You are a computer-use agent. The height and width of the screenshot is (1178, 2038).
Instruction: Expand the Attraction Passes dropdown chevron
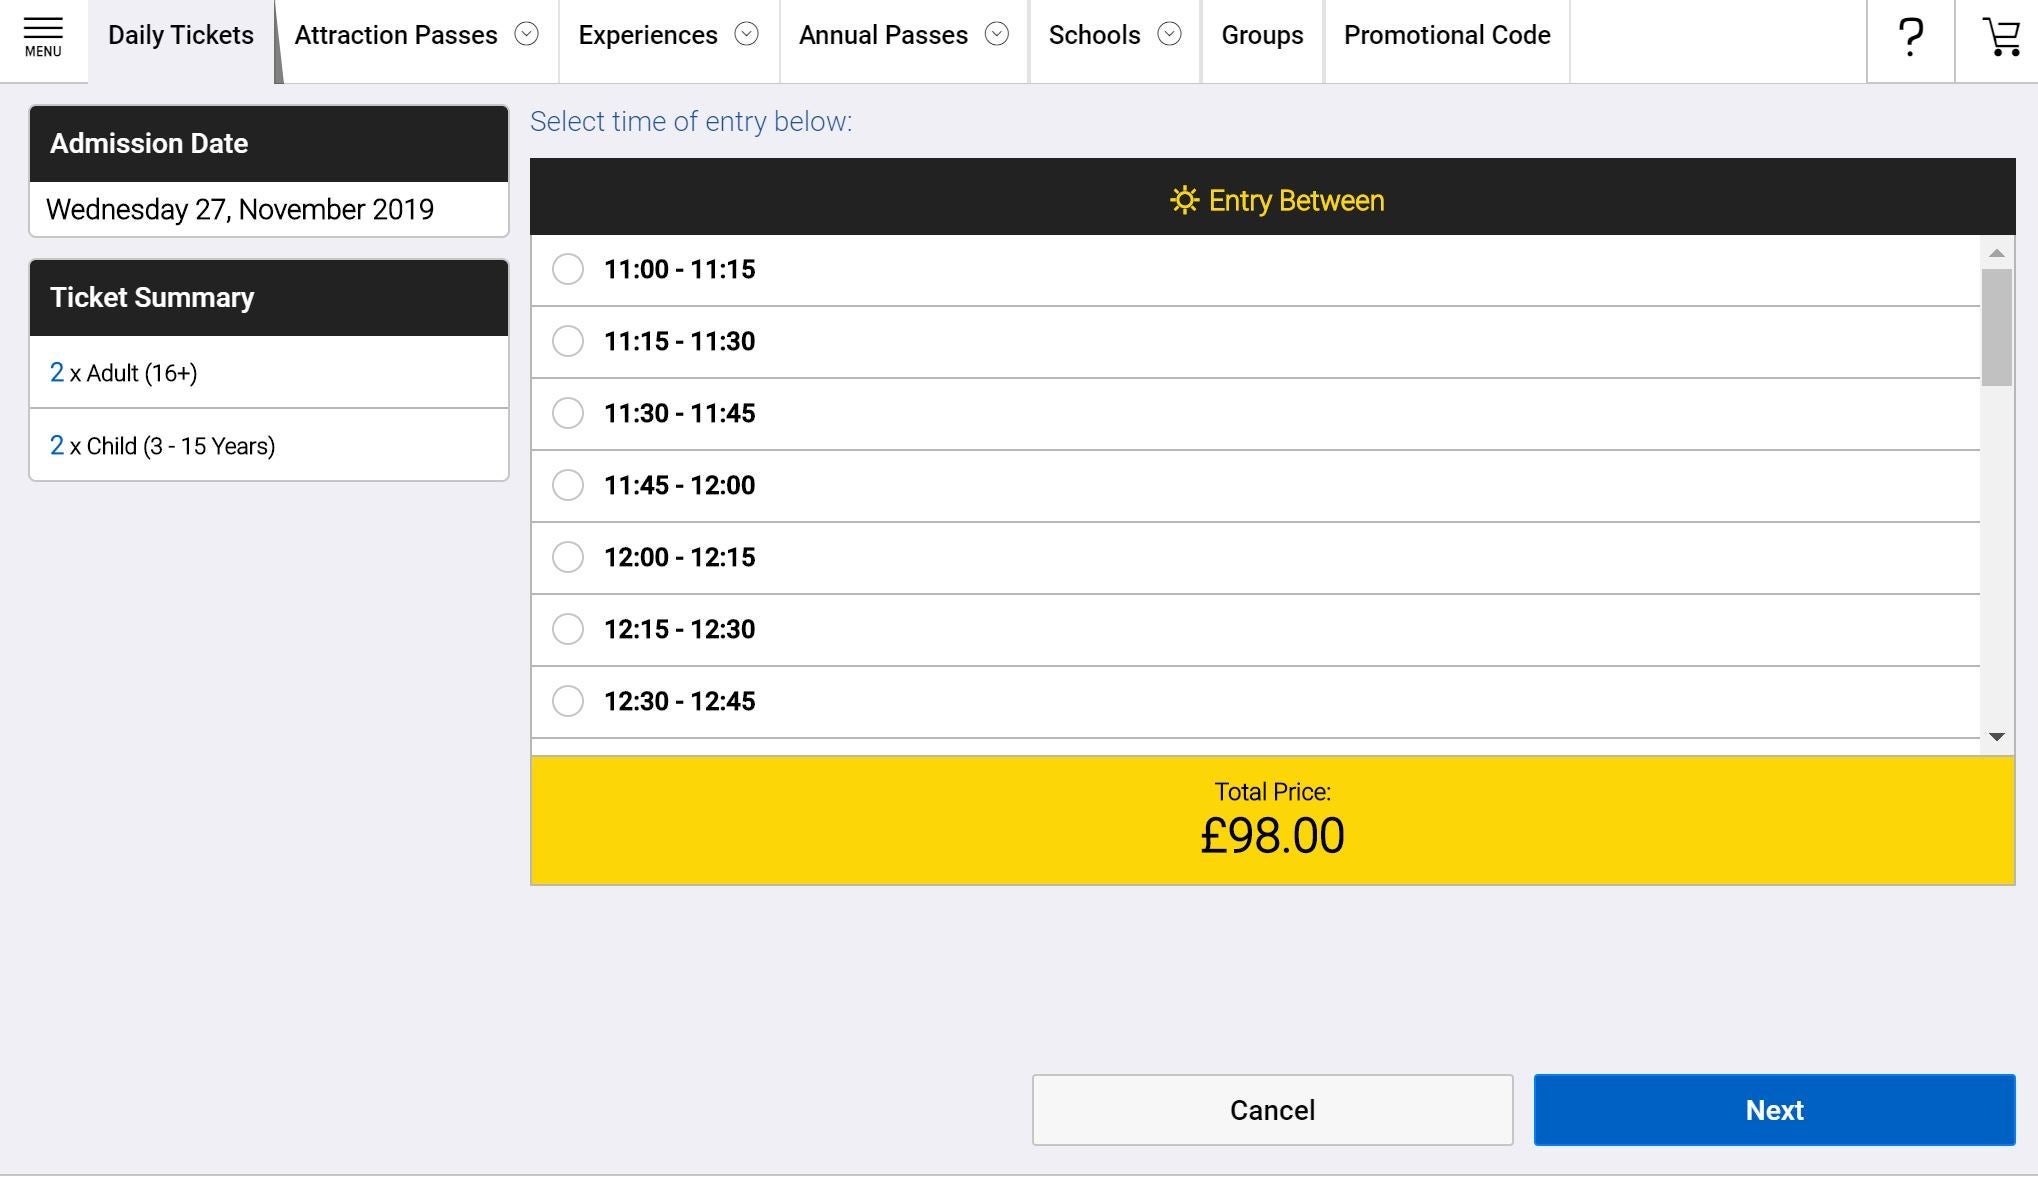(x=526, y=35)
